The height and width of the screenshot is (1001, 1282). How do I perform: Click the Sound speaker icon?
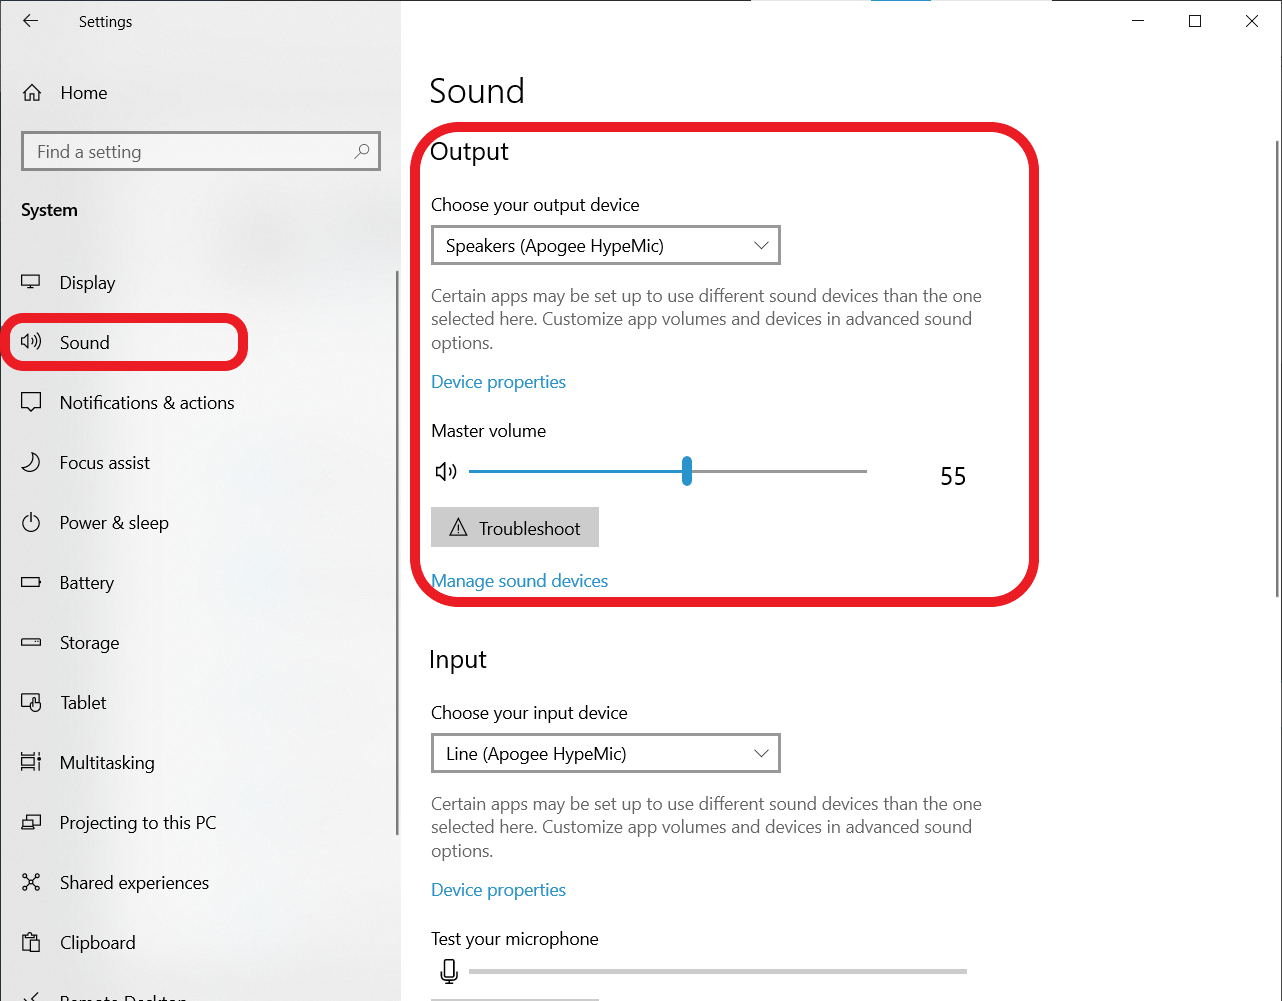coord(31,342)
